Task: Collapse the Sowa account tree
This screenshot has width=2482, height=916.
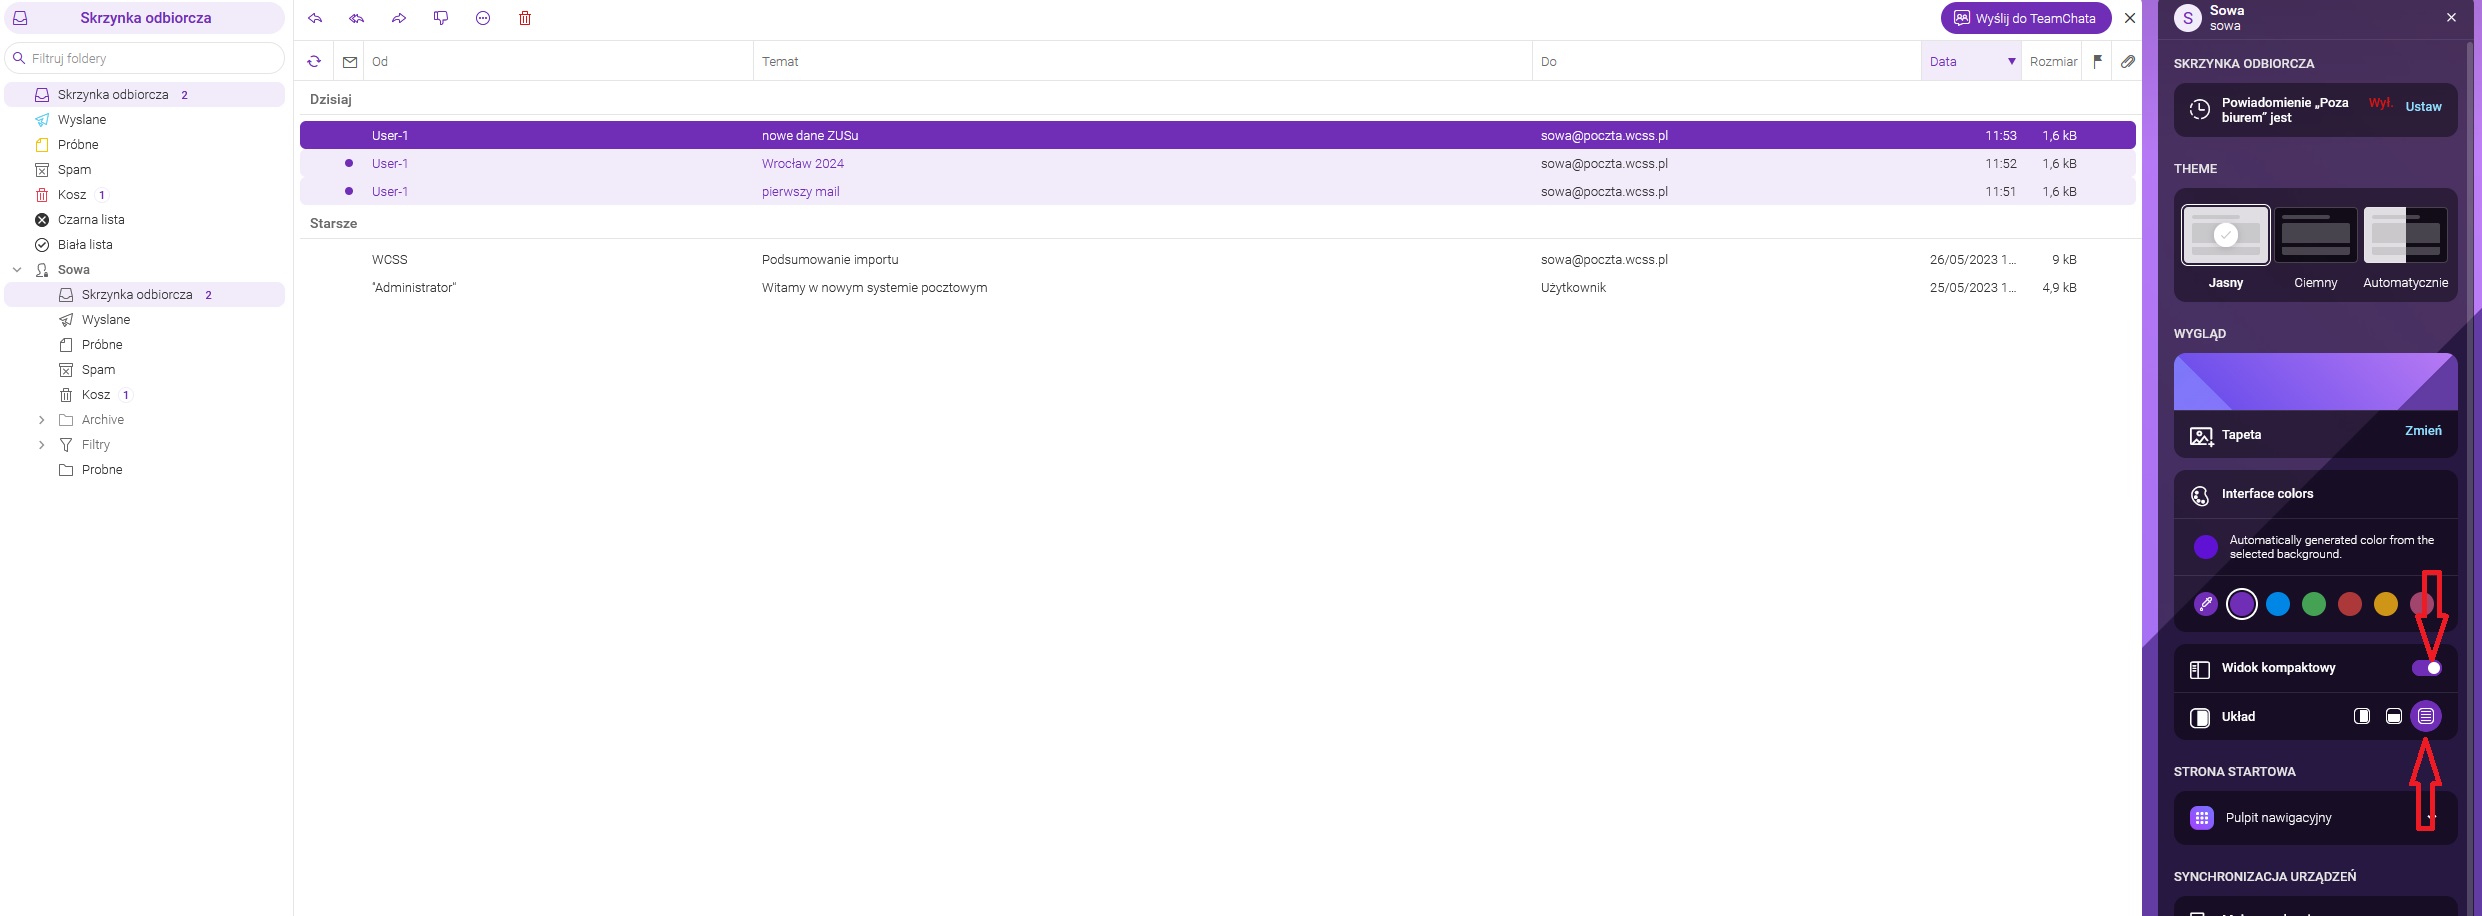Action: pos(17,270)
